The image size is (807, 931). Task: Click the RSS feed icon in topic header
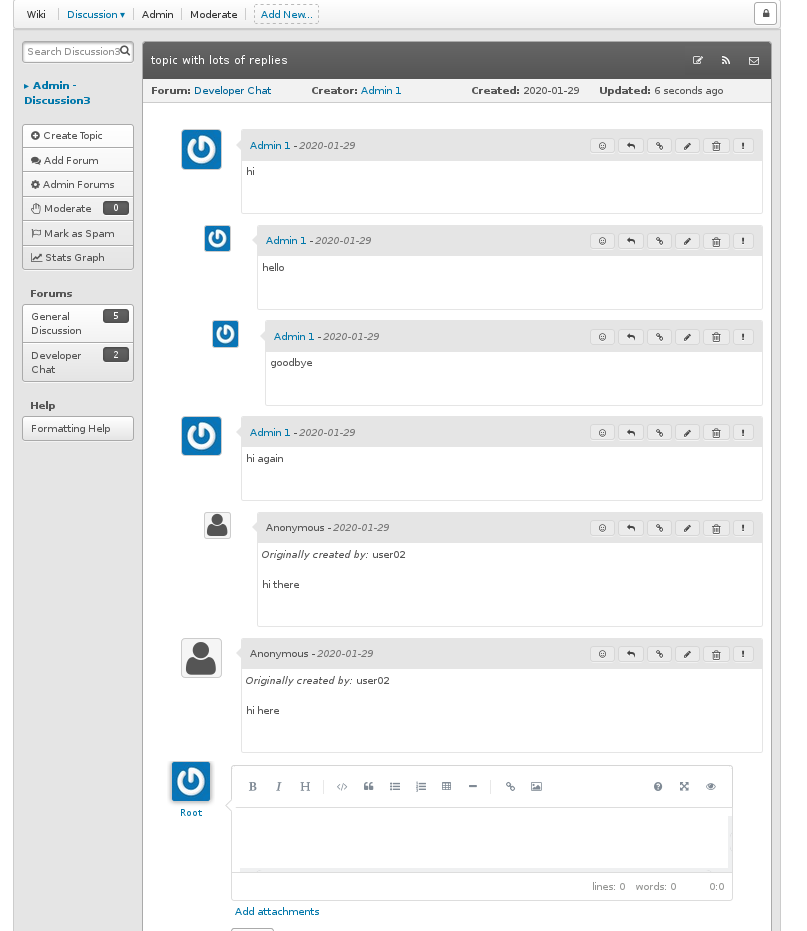pyautogui.click(x=726, y=61)
